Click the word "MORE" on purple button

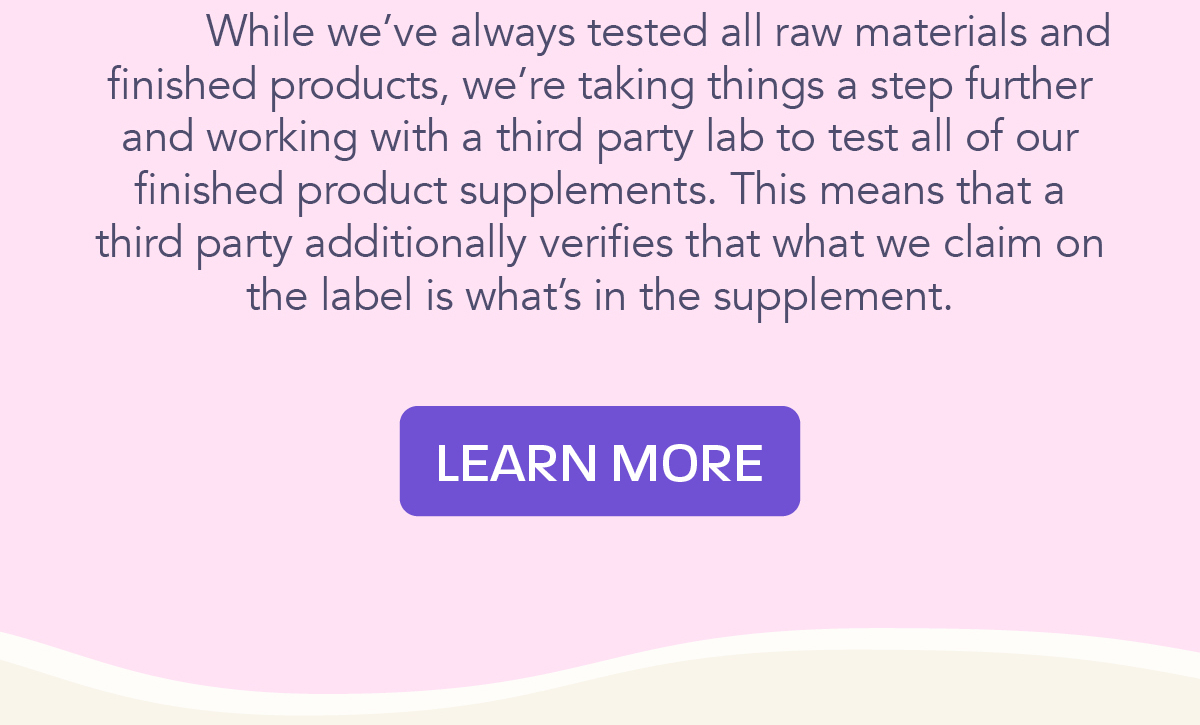pos(687,463)
